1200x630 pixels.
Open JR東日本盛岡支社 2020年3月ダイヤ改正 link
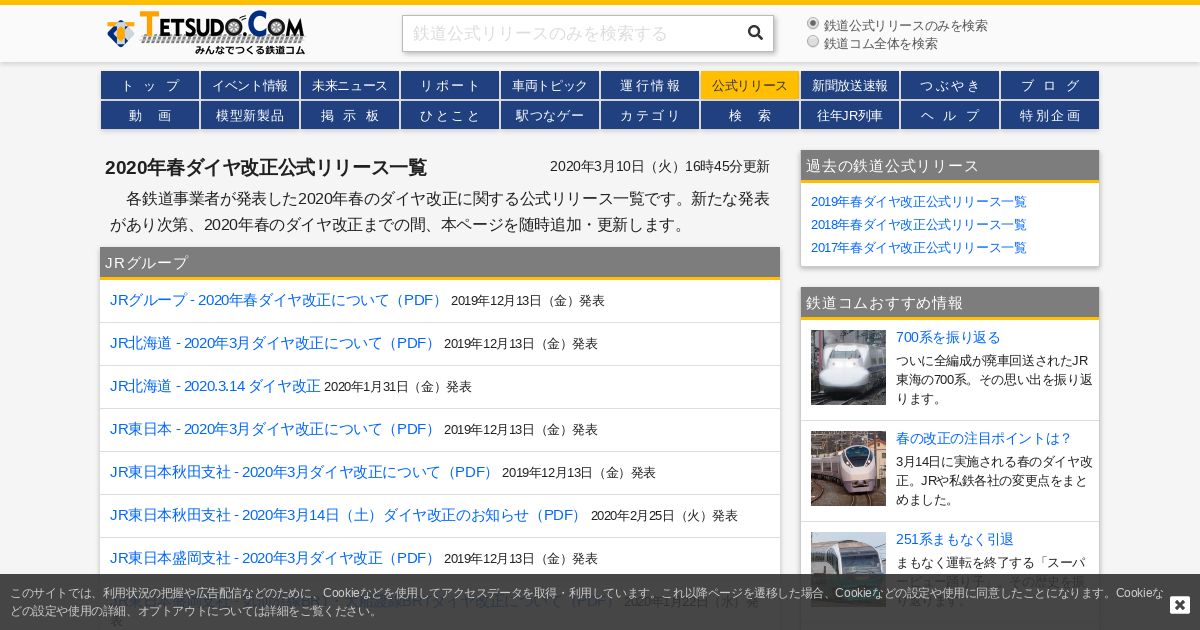[x=274, y=558]
